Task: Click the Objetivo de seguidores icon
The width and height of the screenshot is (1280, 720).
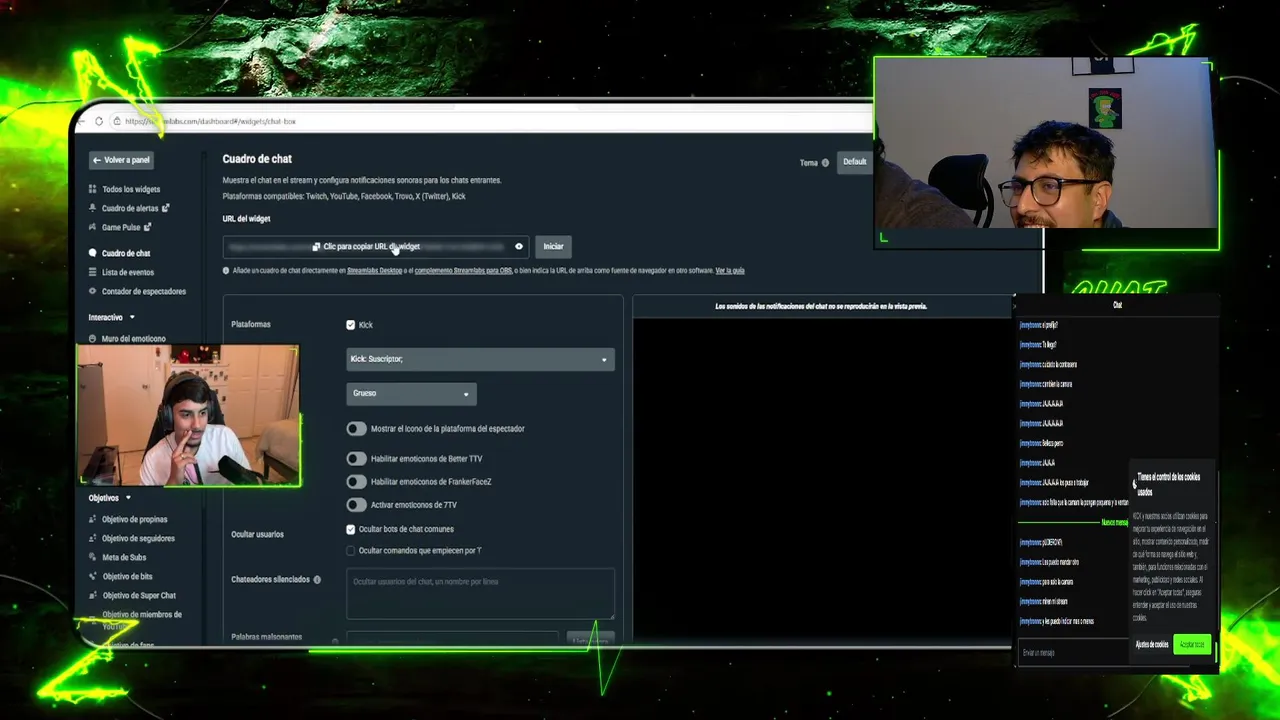Action: pyautogui.click(x=93, y=538)
